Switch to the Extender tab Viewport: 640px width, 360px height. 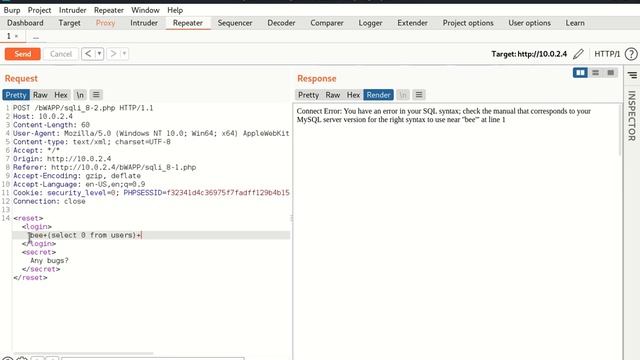coord(412,23)
